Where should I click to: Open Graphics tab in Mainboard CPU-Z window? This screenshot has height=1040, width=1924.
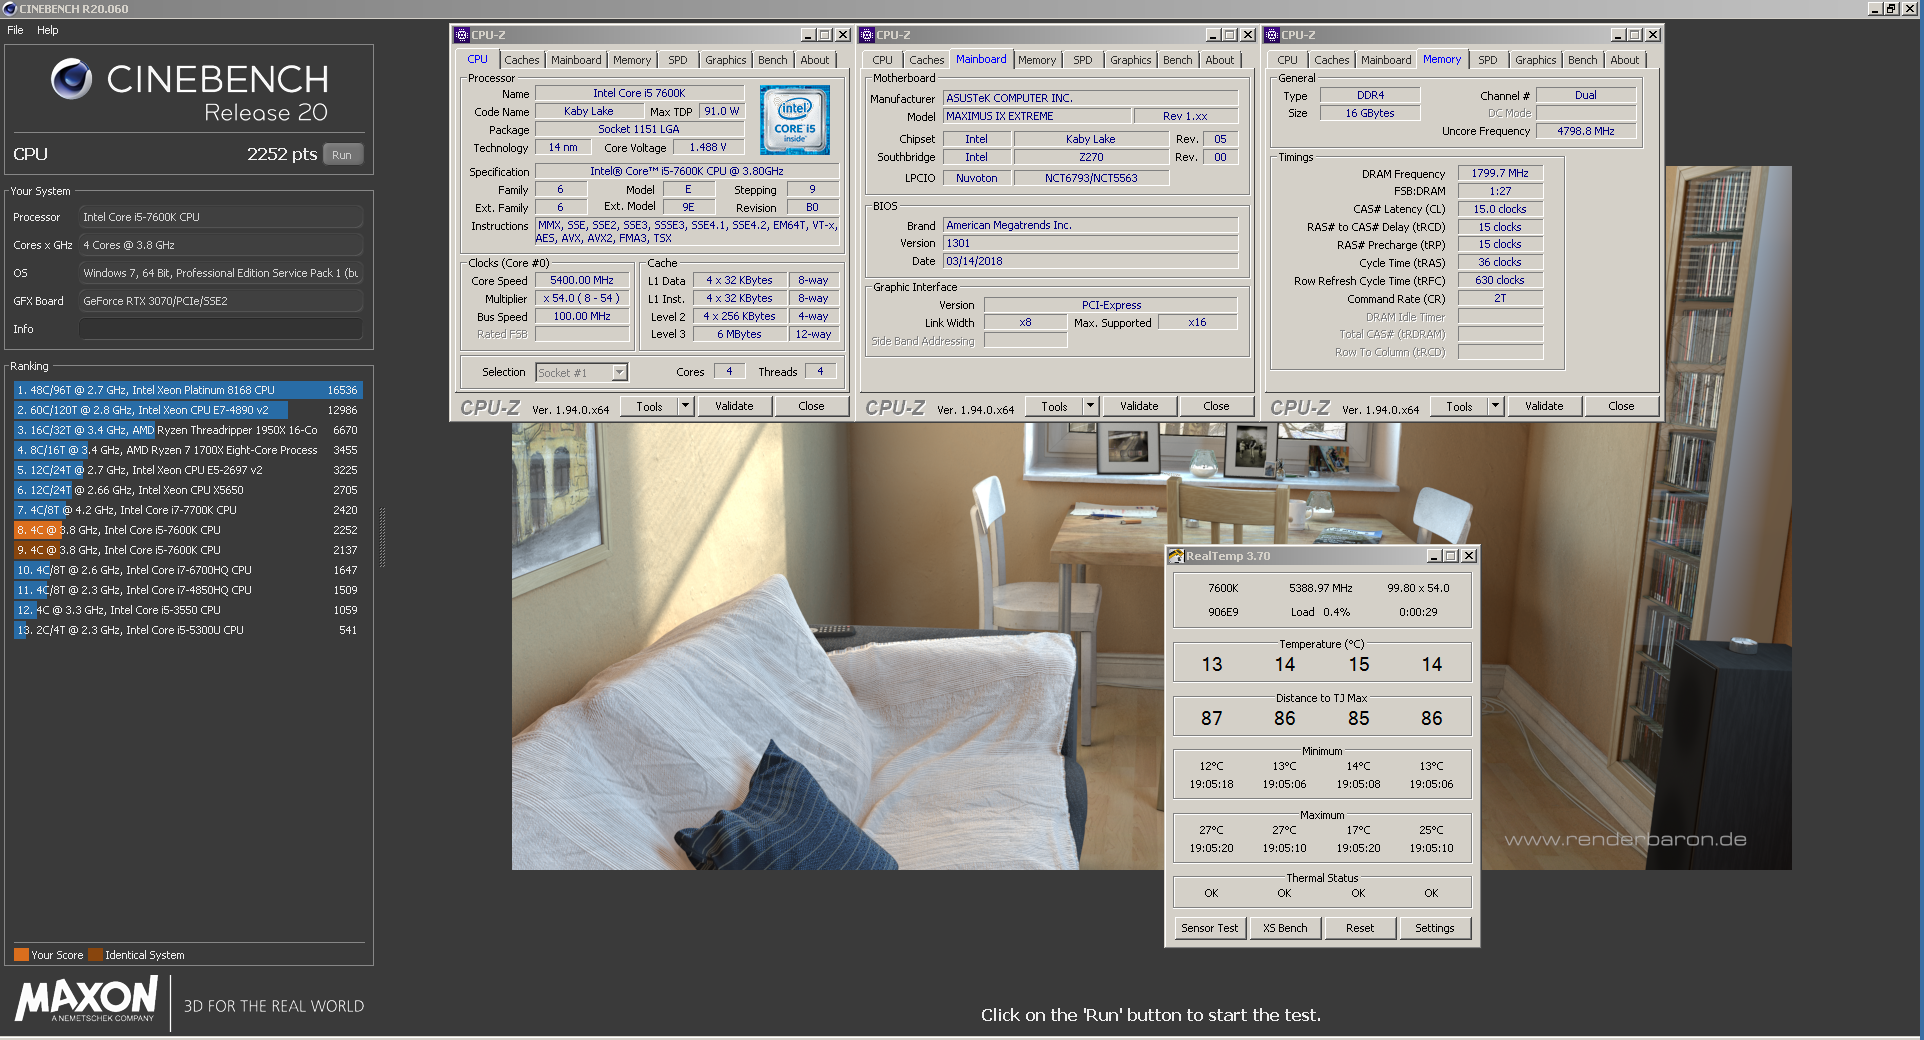pyautogui.click(x=1130, y=60)
